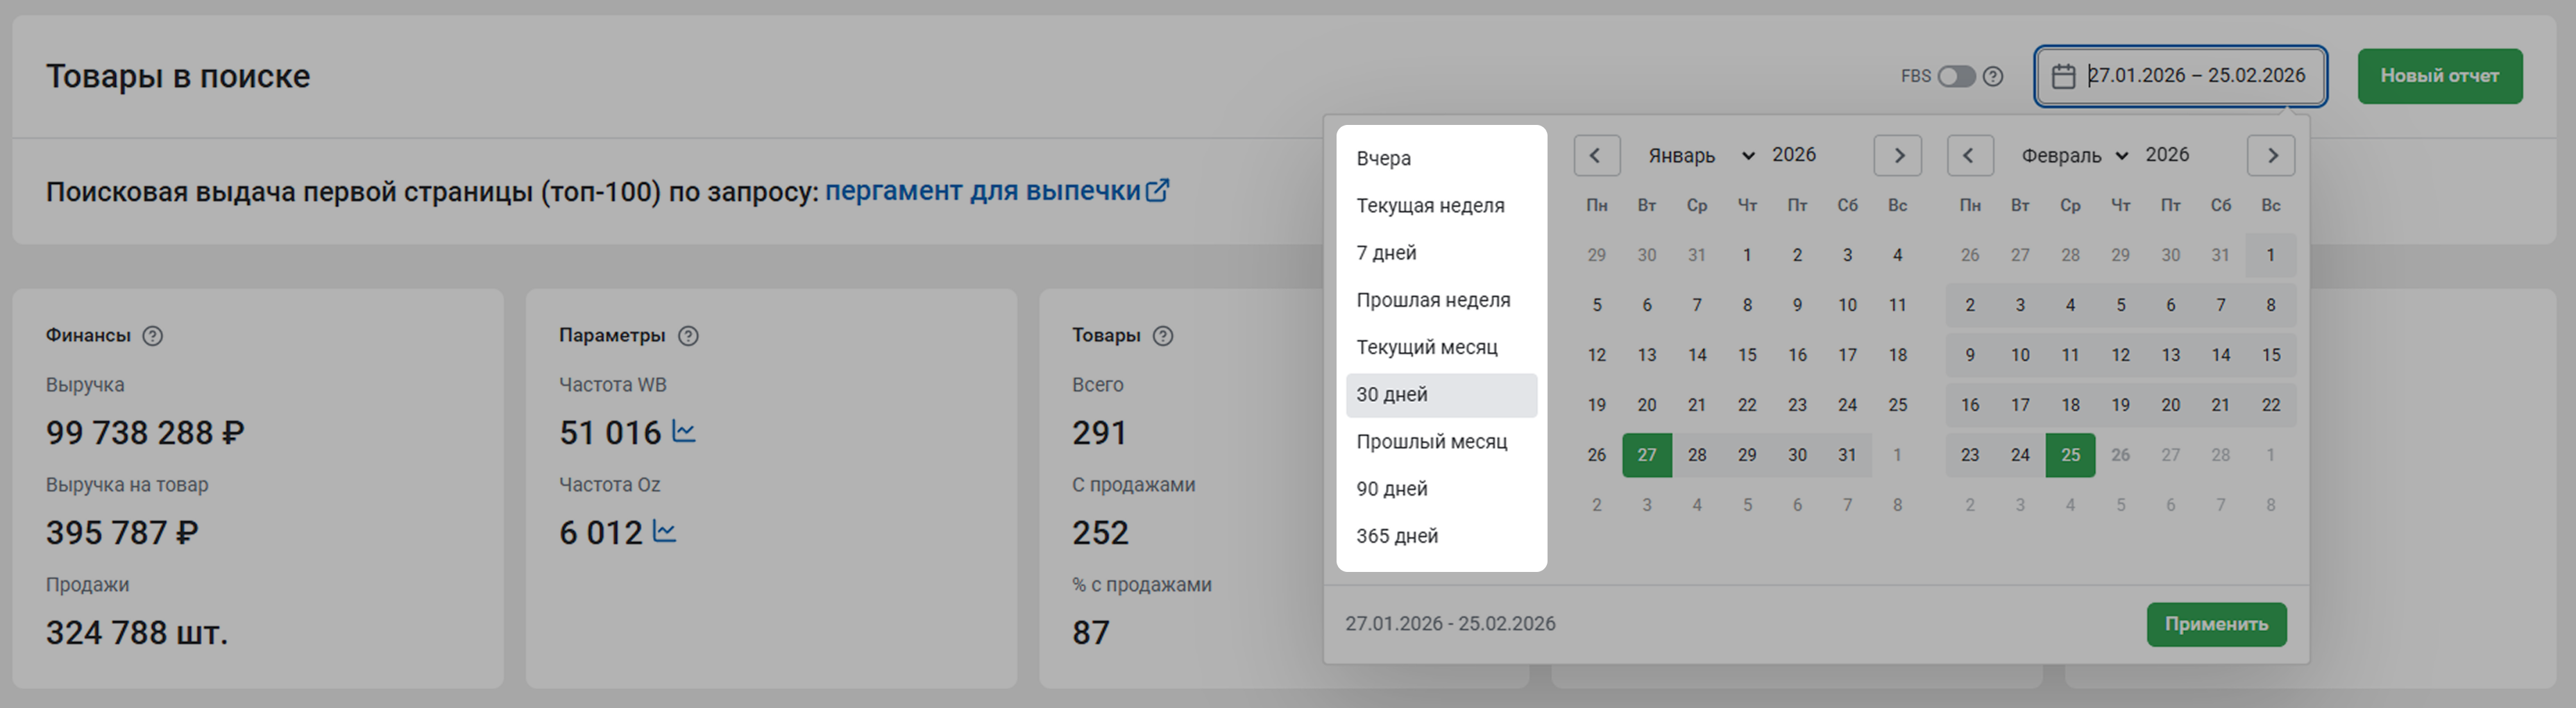Expand the Январь month dropdown
This screenshot has width=2576, height=708.
(x=1700, y=155)
